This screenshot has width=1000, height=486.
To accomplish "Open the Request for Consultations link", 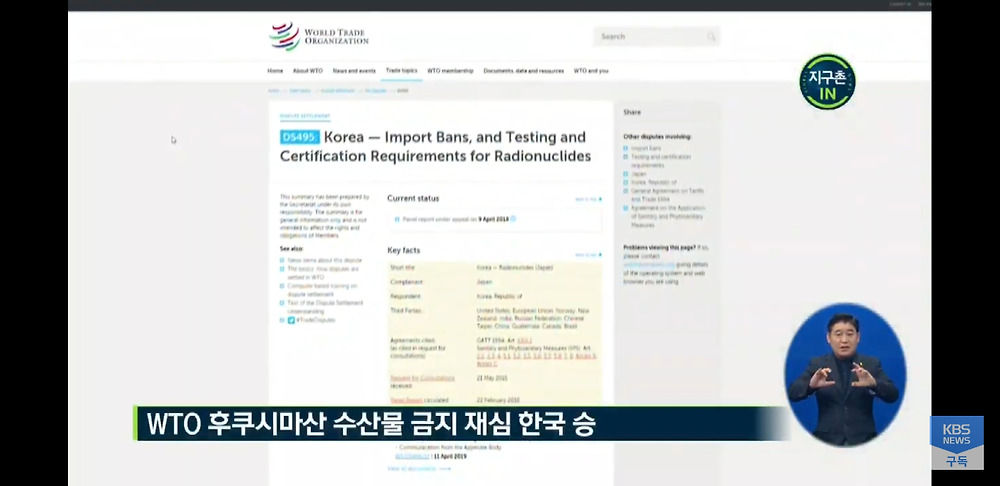I will coord(422,378).
